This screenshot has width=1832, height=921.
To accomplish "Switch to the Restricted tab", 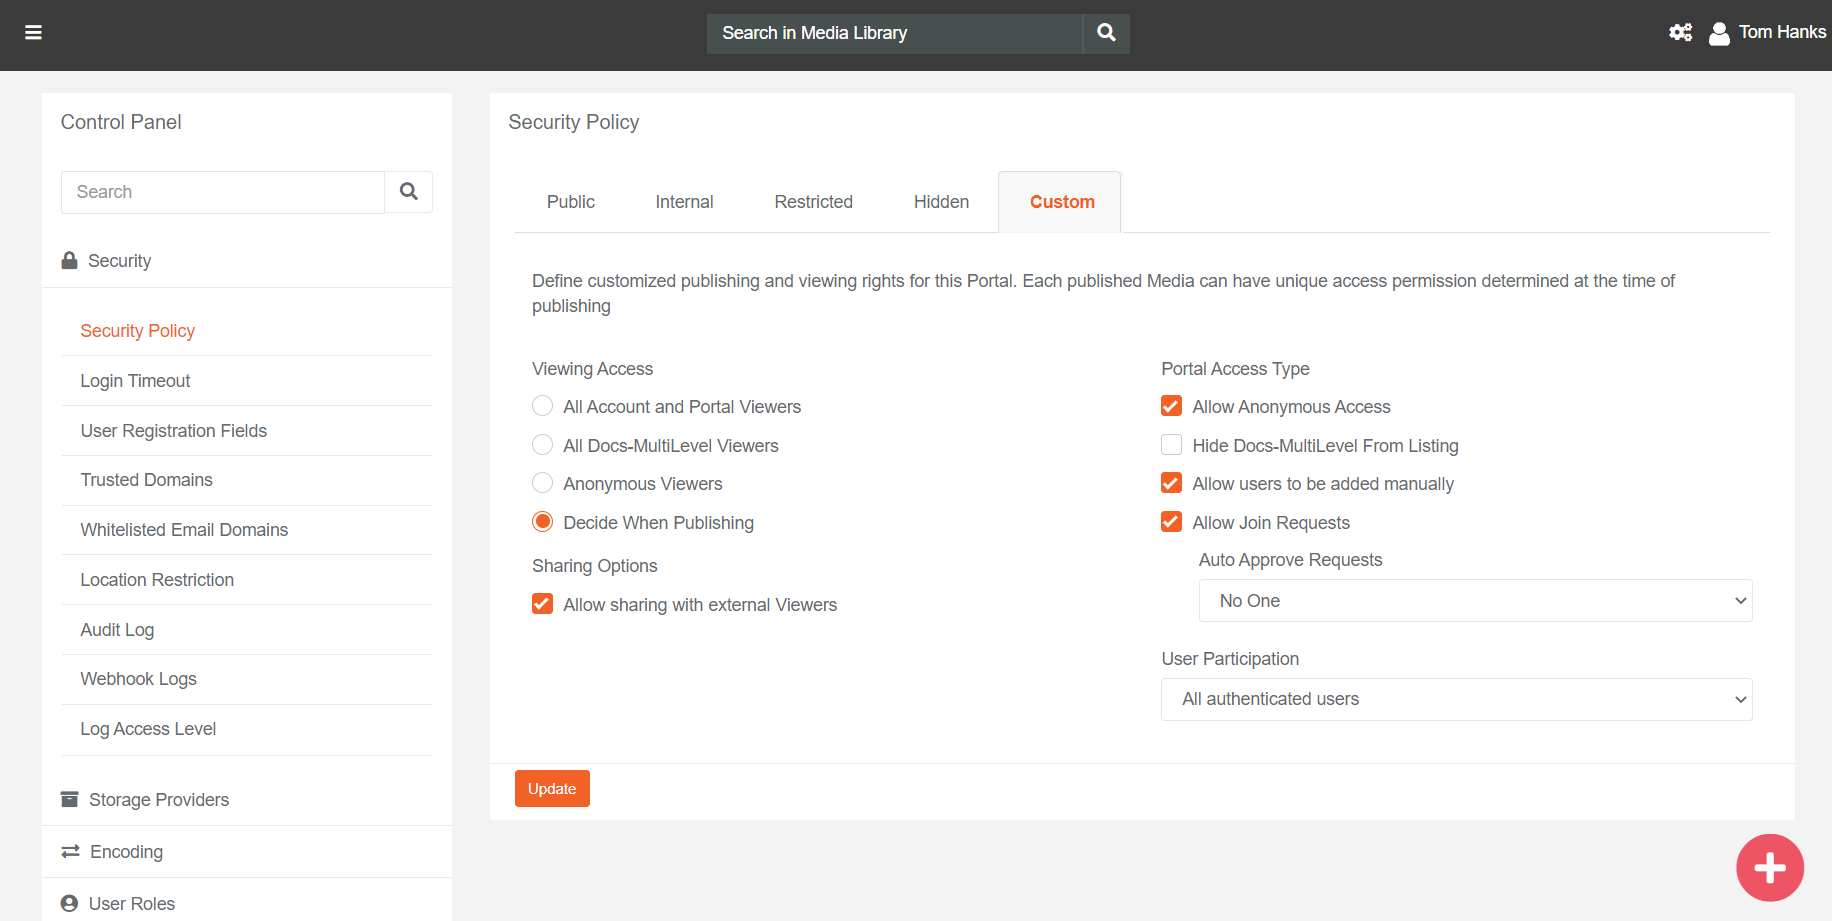I will coord(813,202).
